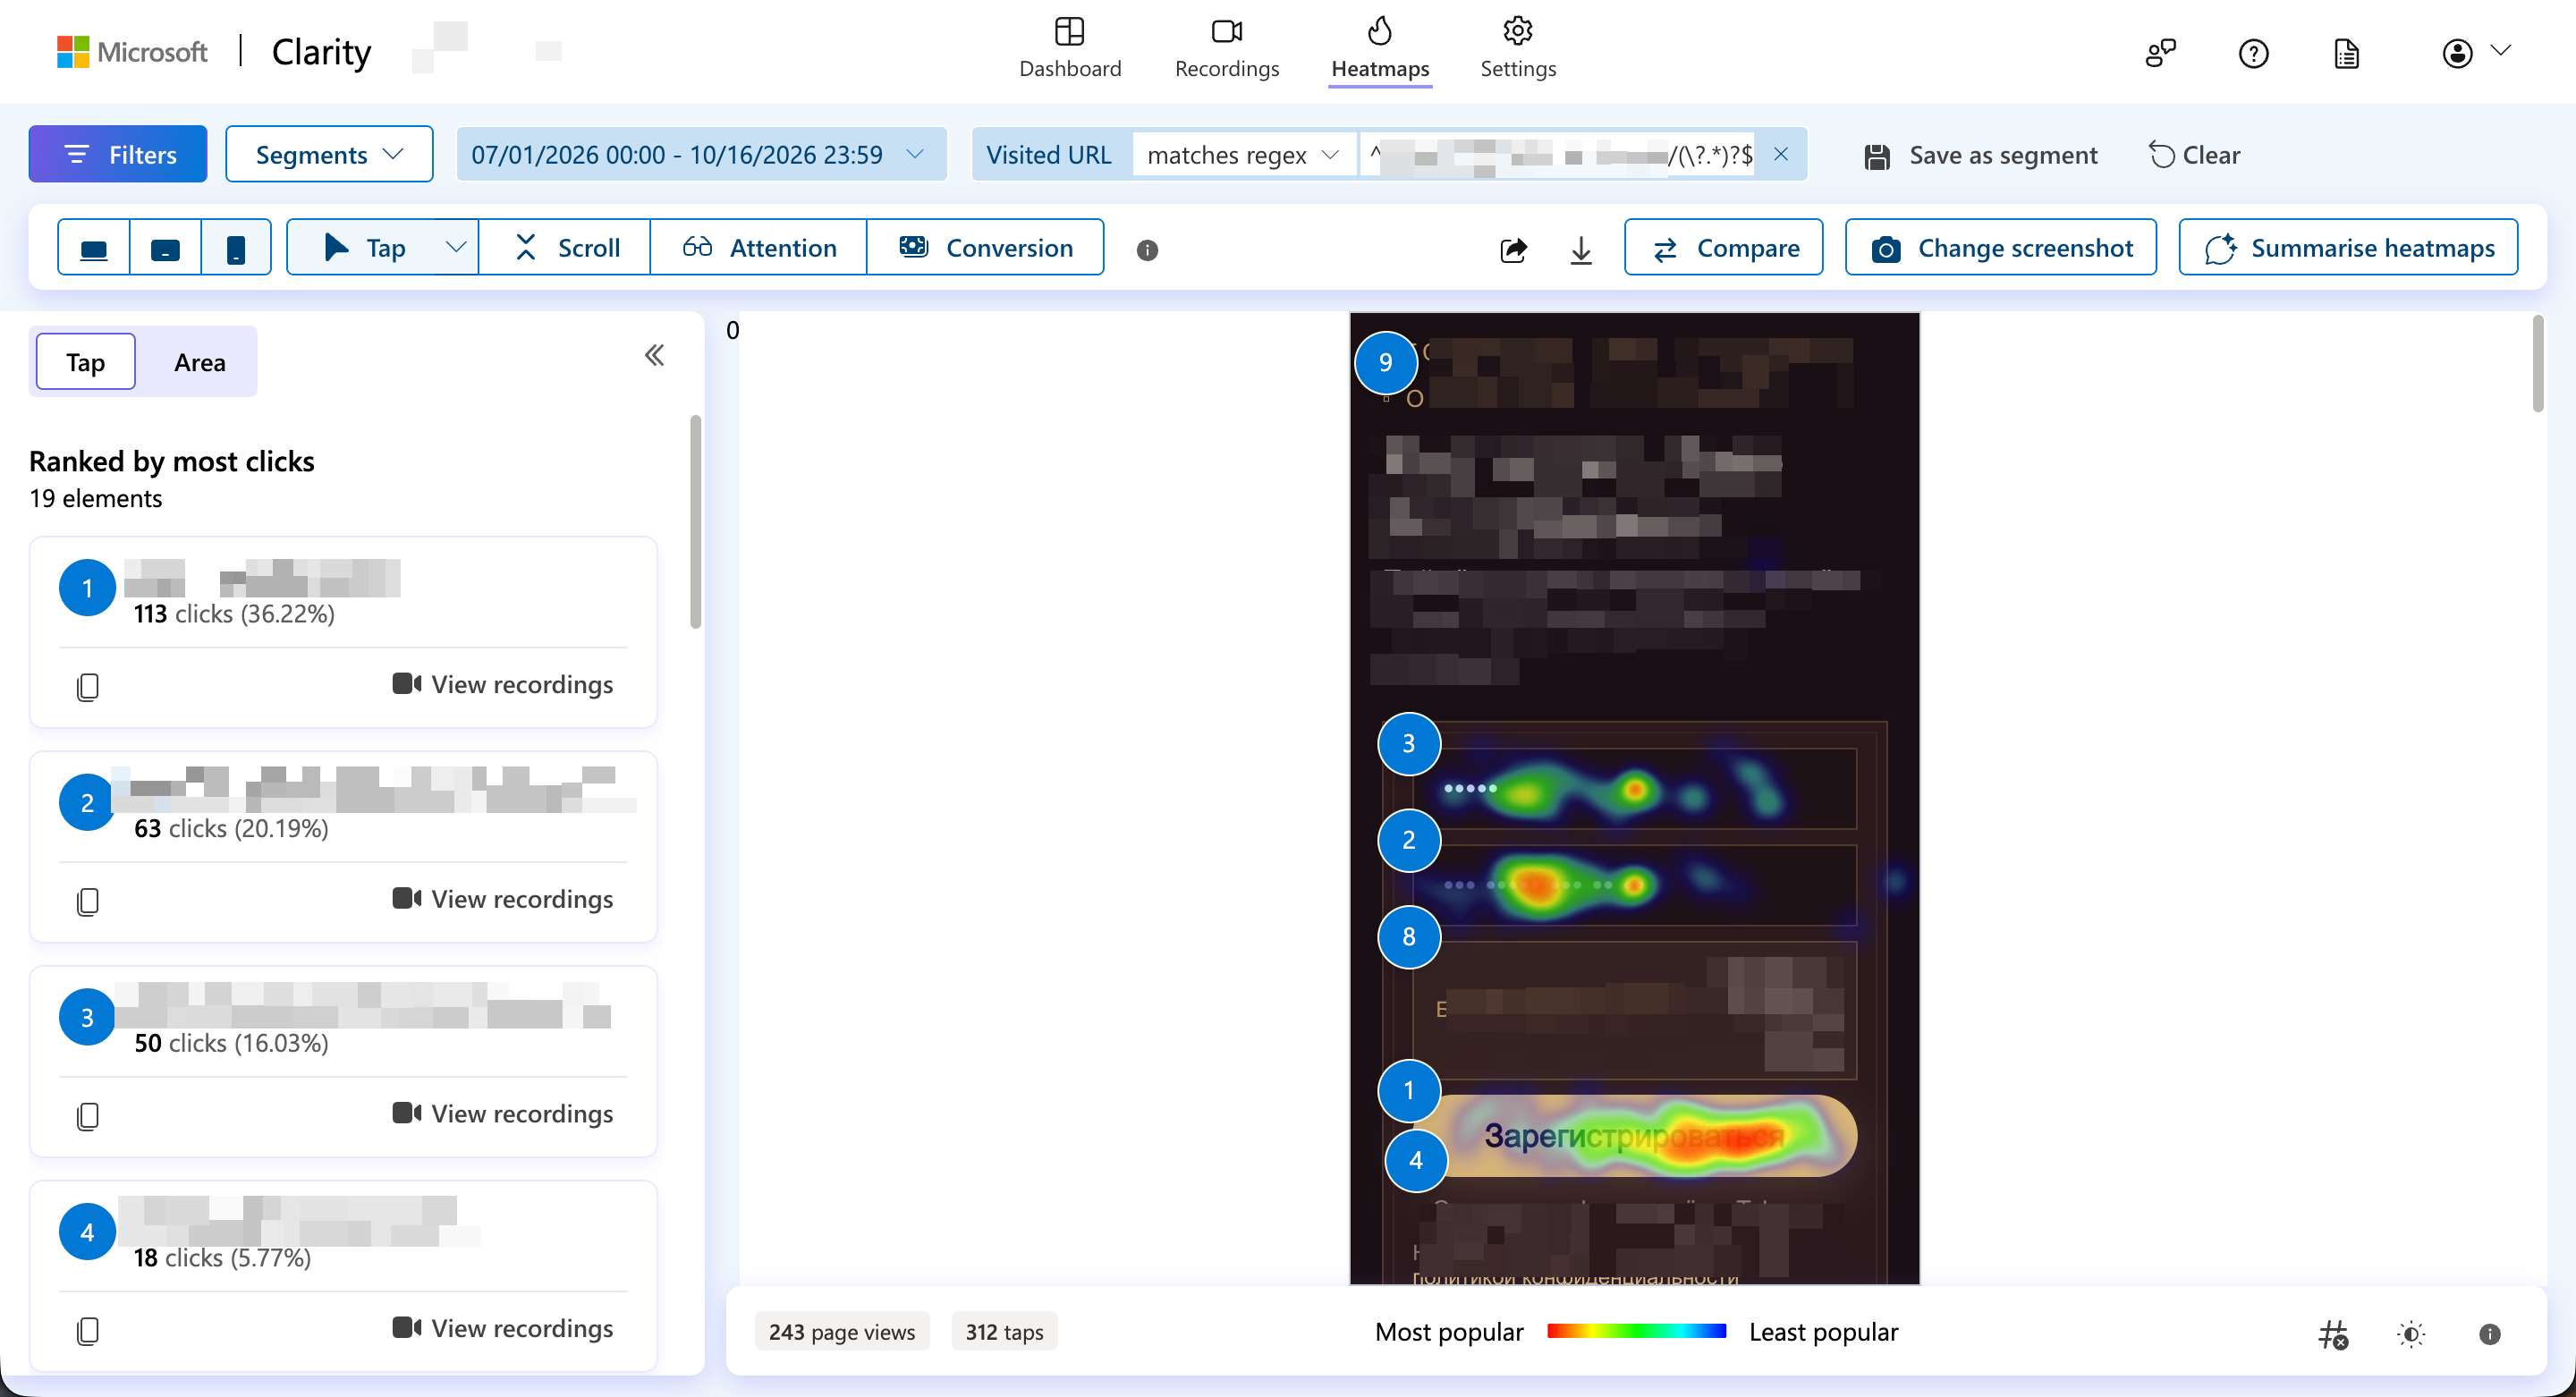Copy element 3 selector (50 clicks)

pyautogui.click(x=88, y=1115)
